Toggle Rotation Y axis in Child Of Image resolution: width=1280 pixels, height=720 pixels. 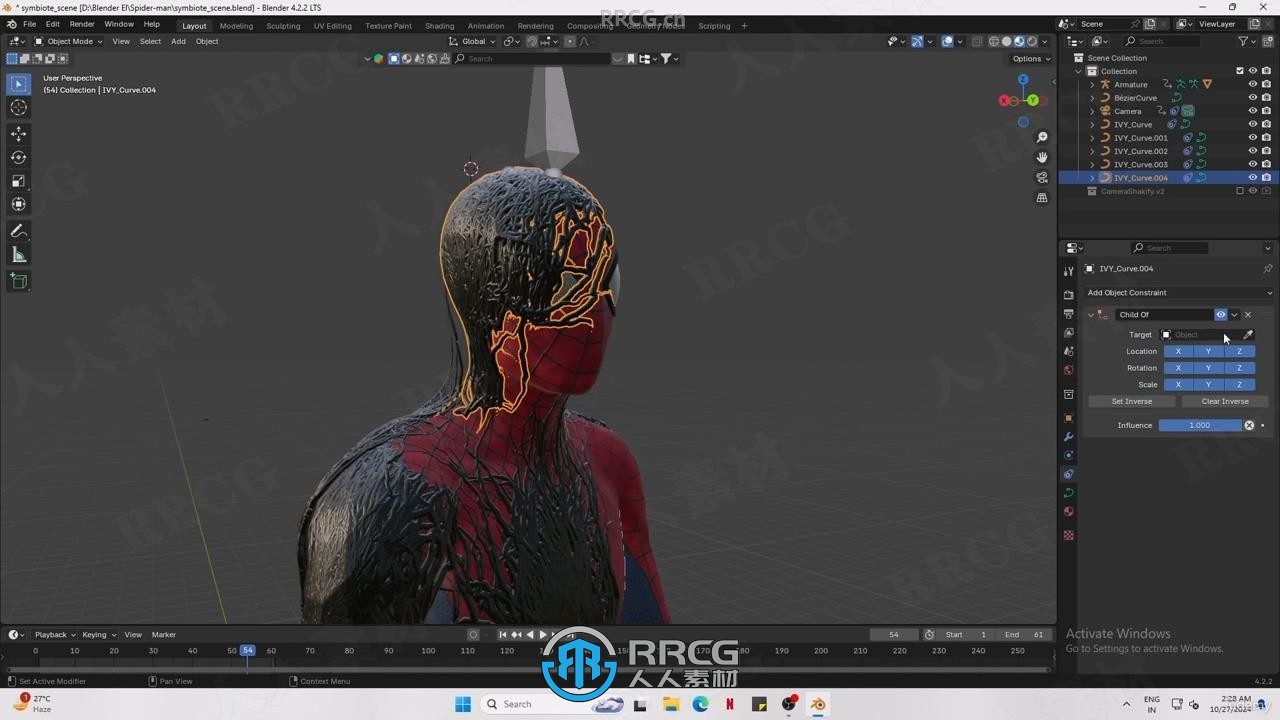pyautogui.click(x=1208, y=368)
